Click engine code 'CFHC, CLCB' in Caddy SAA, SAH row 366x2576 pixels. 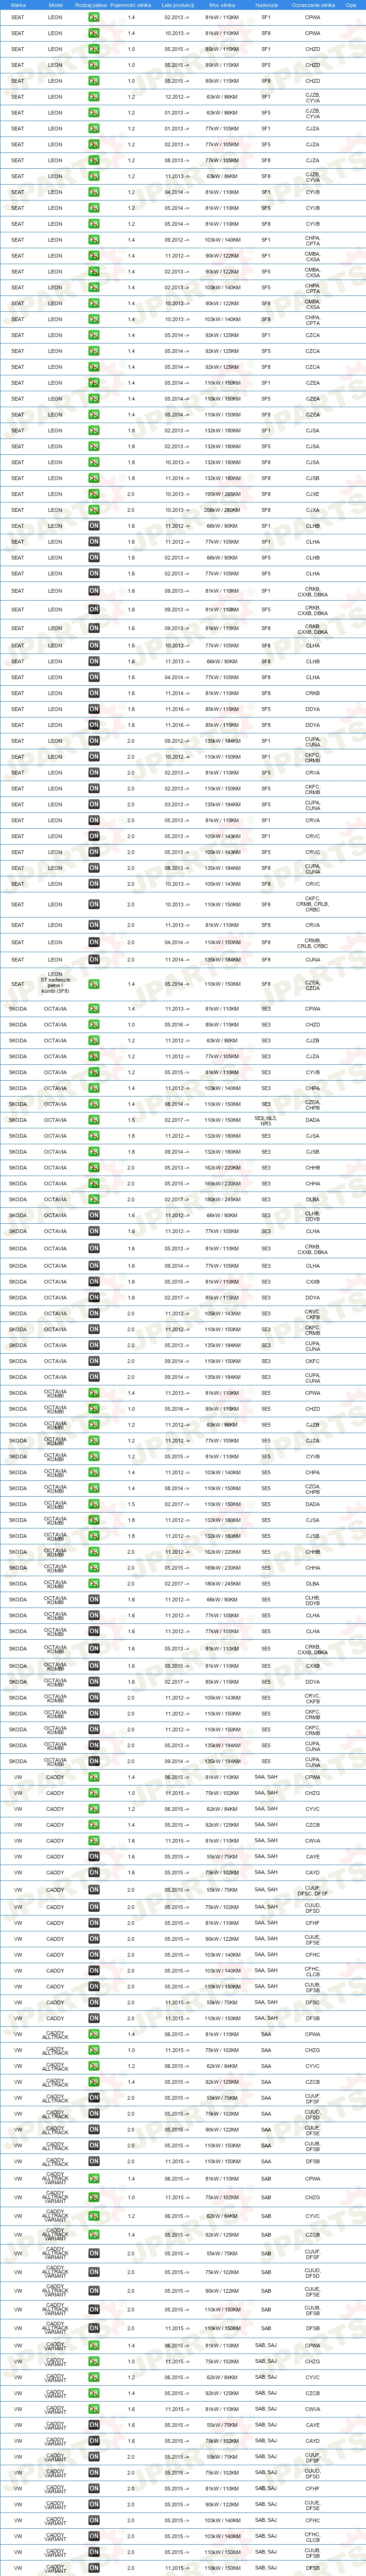click(313, 1971)
